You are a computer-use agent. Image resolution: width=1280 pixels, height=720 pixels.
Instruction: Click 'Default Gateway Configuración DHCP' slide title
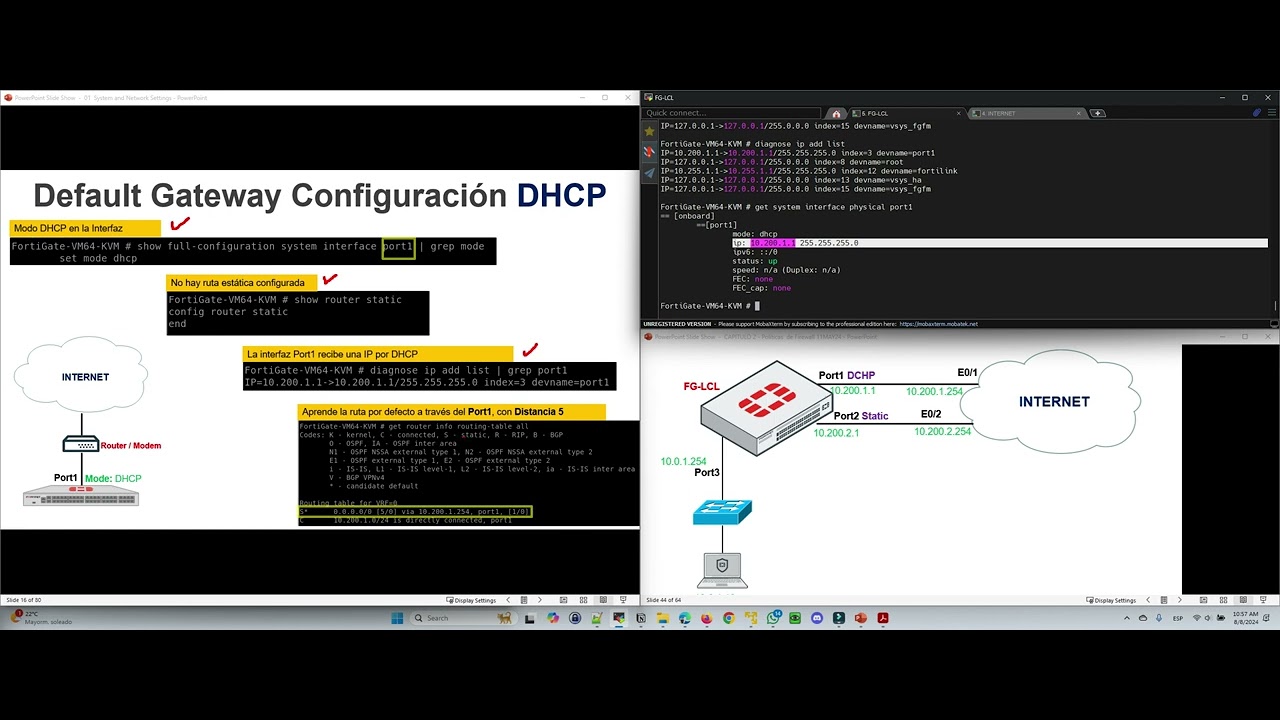pyautogui.click(x=320, y=195)
